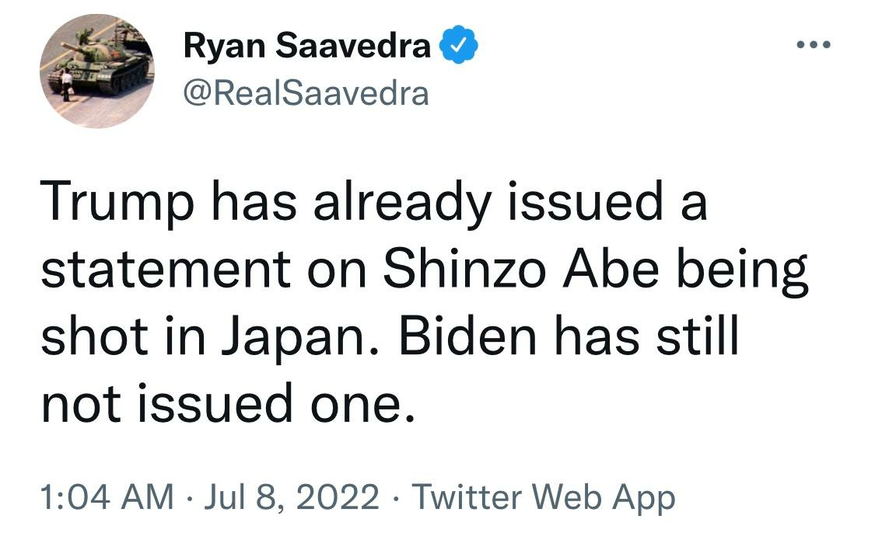Open the Twitter Web App source link

544,497
